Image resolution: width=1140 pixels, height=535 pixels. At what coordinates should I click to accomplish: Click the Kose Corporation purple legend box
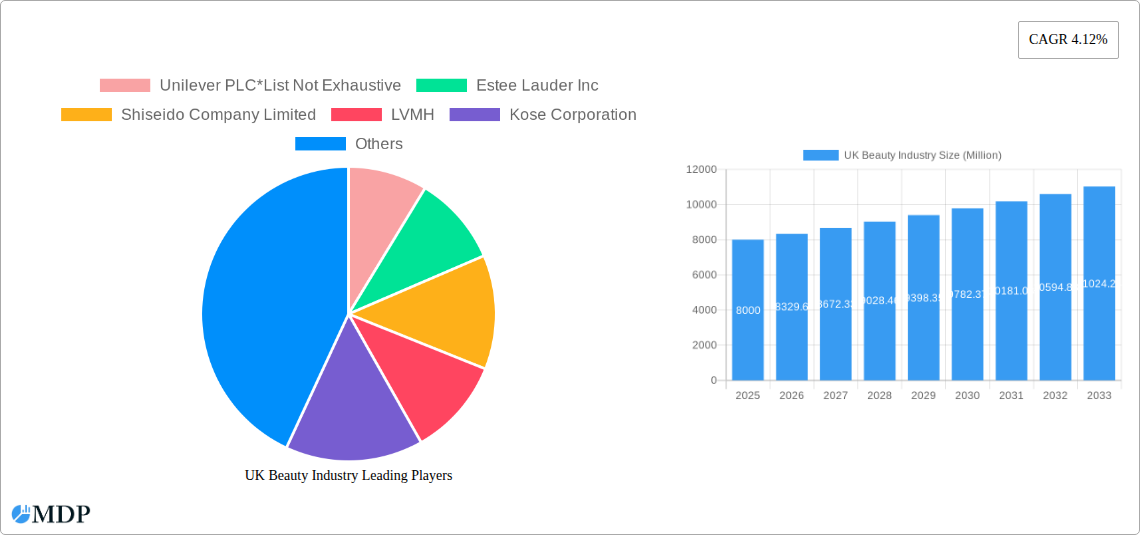pyautogui.click(x=475, y=115)
